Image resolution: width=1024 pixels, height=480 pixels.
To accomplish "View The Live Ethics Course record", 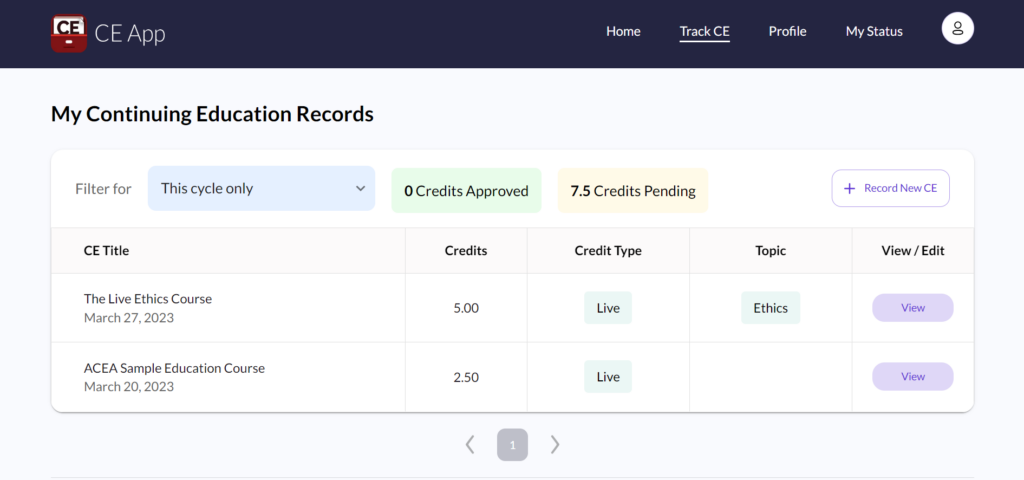I will (x=912, y=308).
